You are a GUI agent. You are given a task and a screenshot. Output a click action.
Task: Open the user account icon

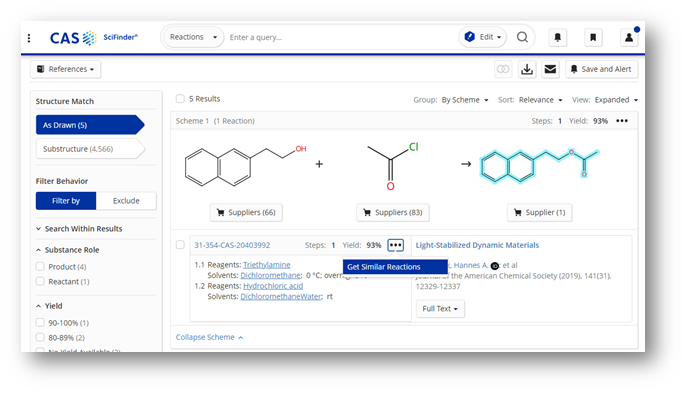(x=629, y=37)
